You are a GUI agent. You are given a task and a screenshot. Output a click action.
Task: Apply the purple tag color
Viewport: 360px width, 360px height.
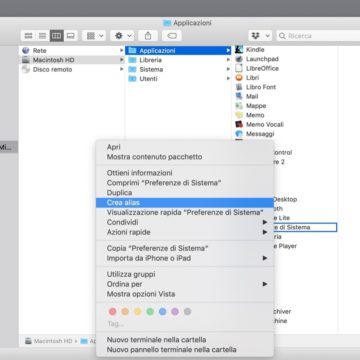[175, 312]
